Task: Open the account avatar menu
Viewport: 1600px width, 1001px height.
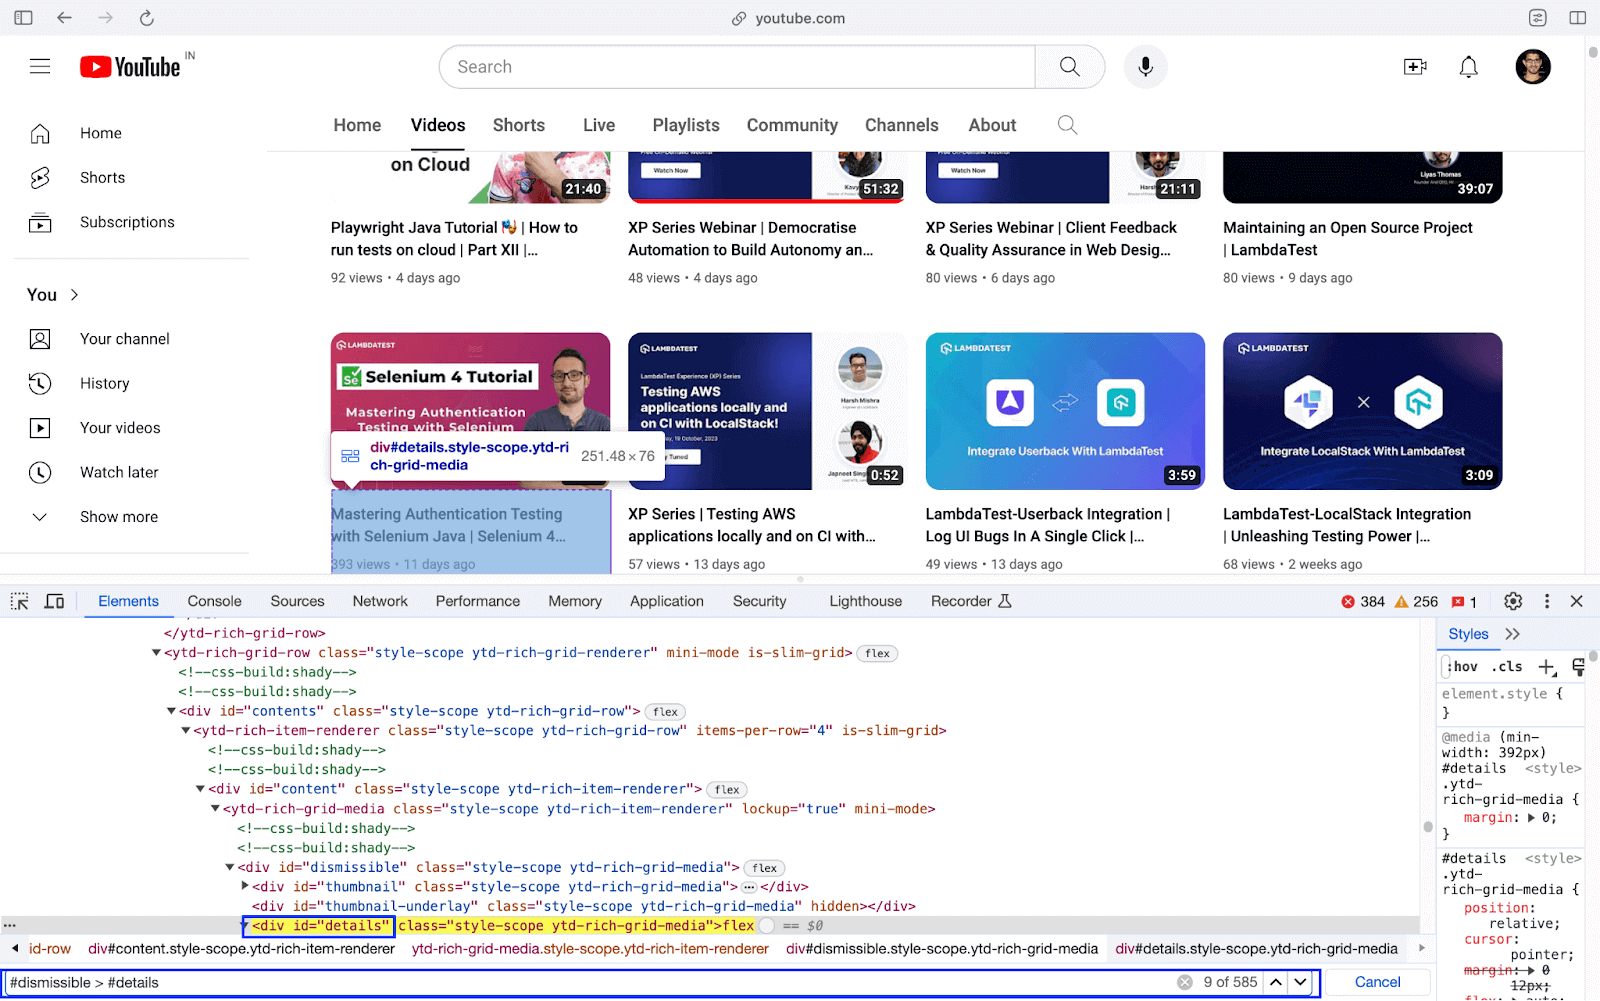Action: (x=1532, y=67)
